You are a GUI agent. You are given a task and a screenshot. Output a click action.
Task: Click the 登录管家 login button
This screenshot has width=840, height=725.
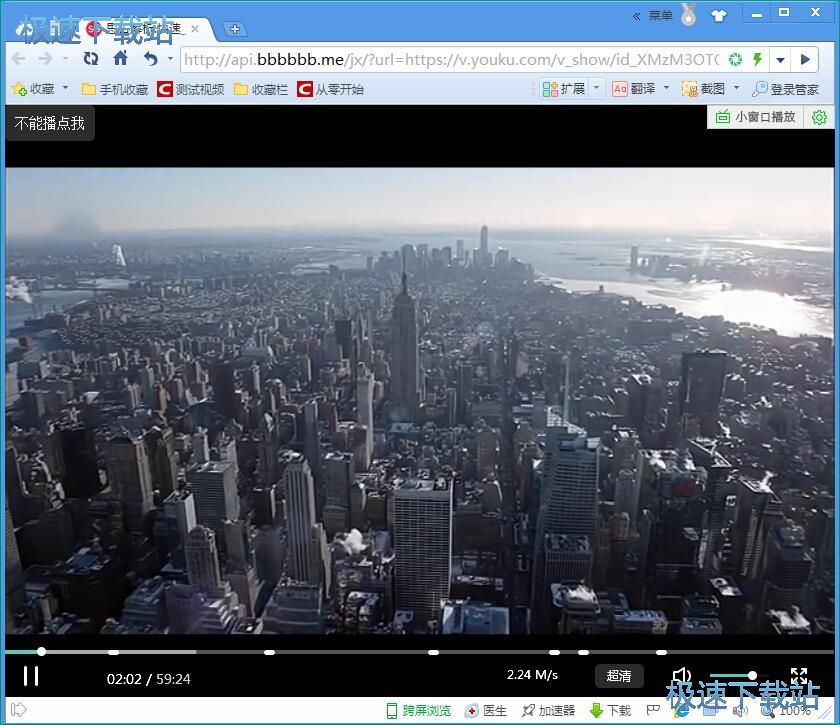coord(786,89)
